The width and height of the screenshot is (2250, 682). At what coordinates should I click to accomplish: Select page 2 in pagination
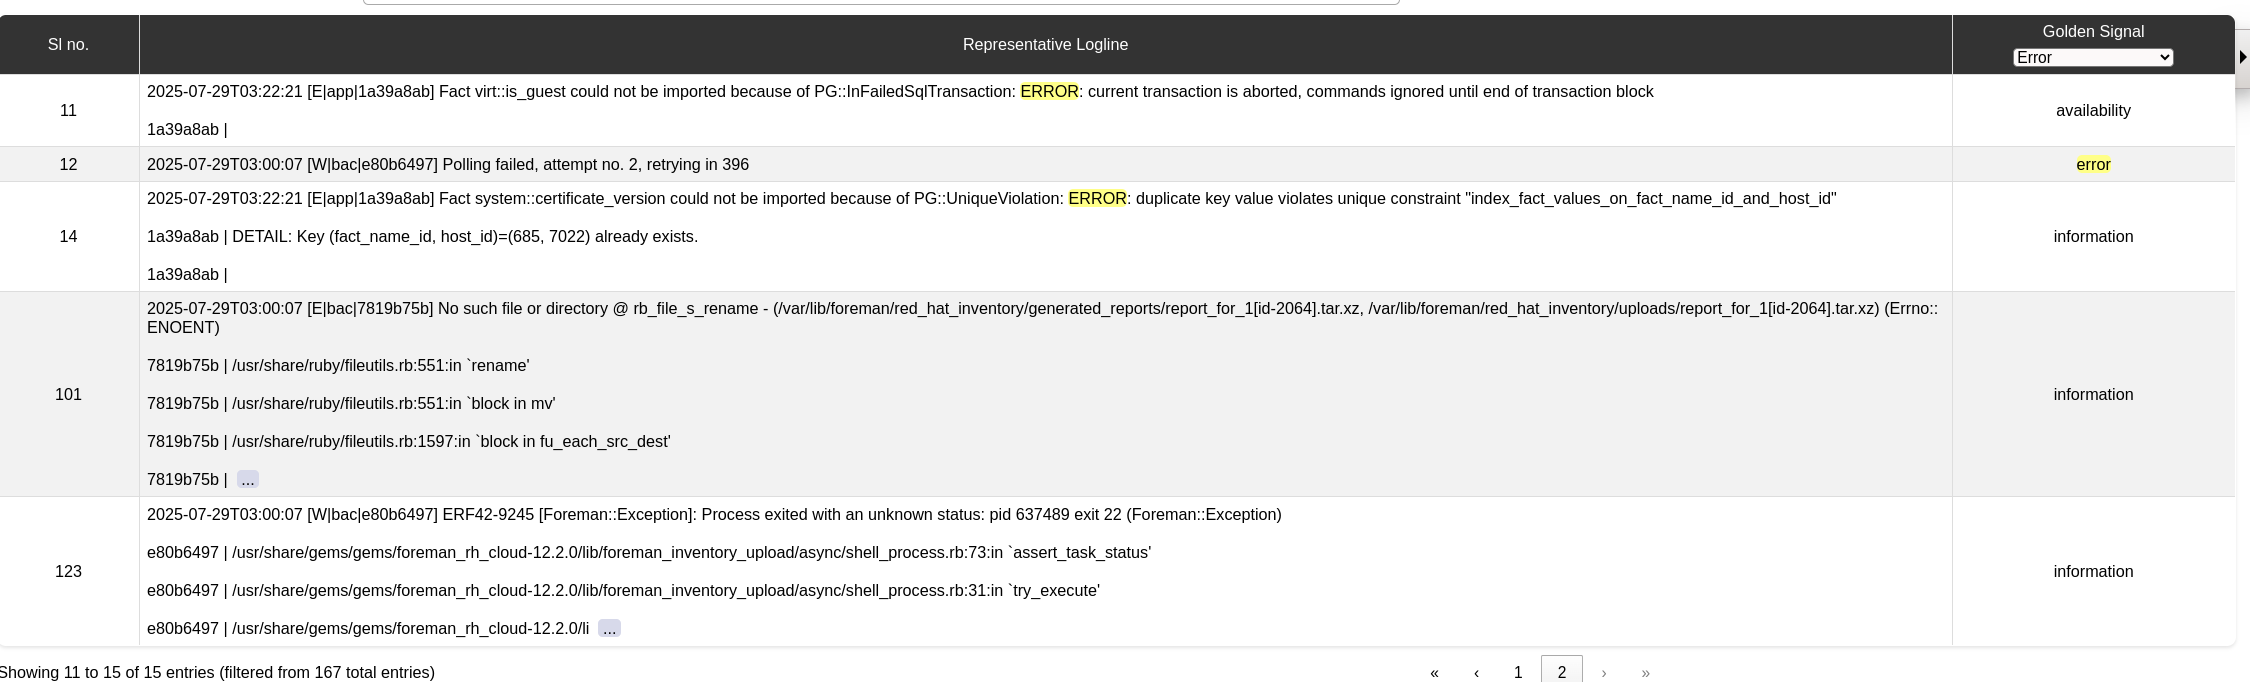click(x=1561, y=673)
